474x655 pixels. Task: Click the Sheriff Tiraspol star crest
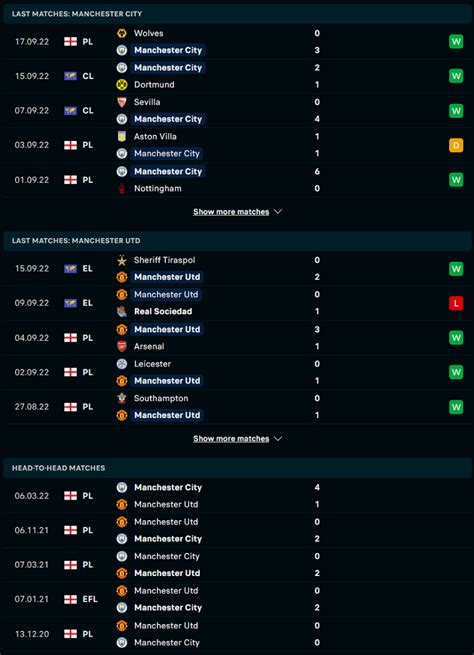click(x=122, y=260)
